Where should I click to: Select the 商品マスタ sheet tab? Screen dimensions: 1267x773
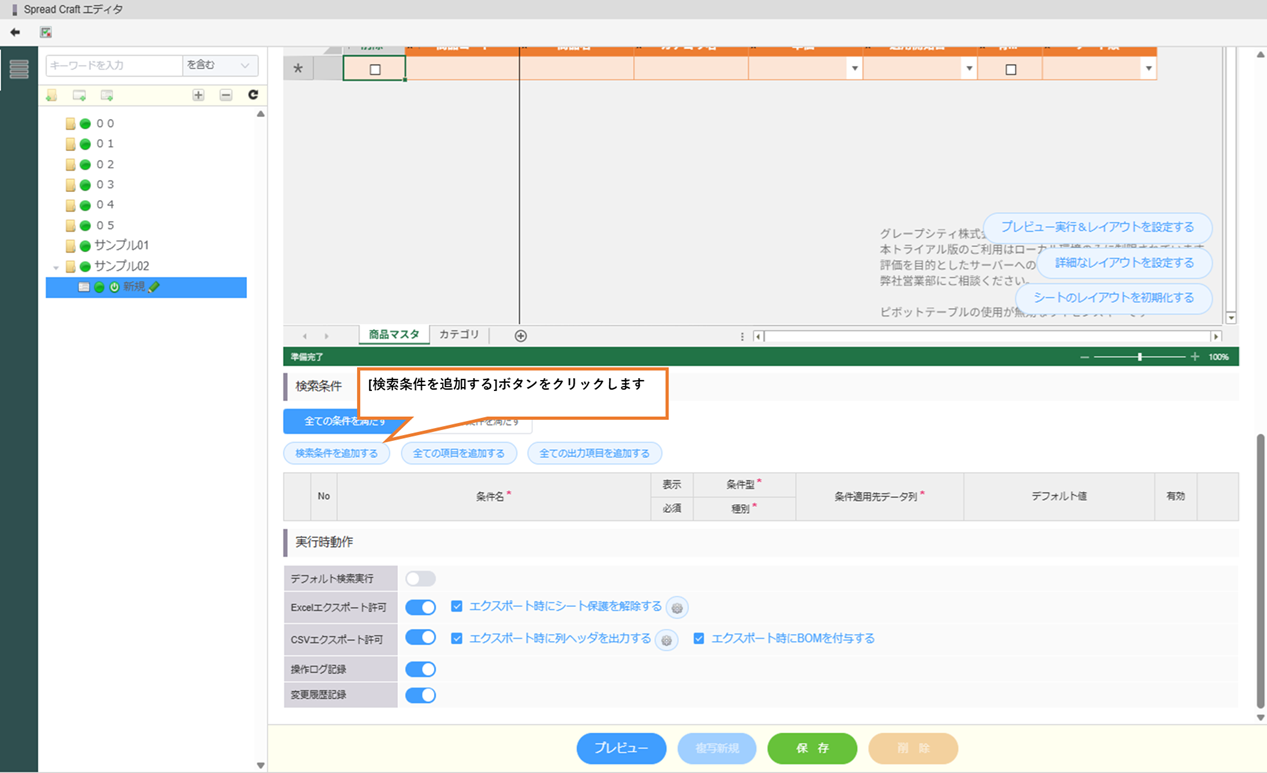point(394,335)
